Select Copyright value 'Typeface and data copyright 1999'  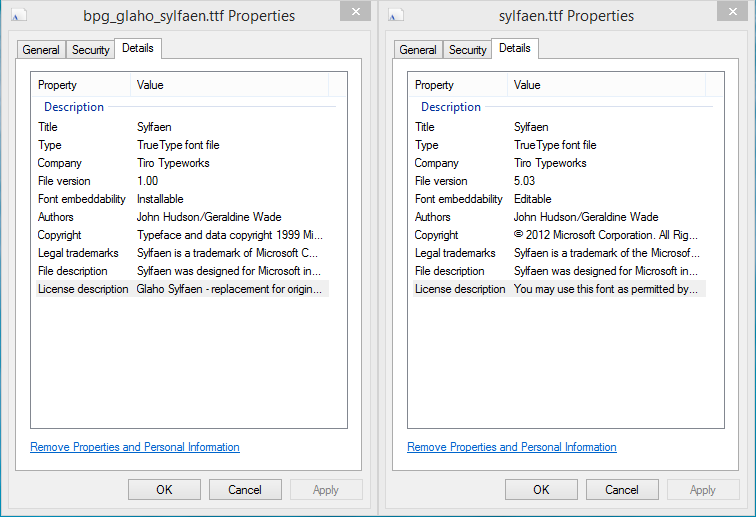[230, 235]
